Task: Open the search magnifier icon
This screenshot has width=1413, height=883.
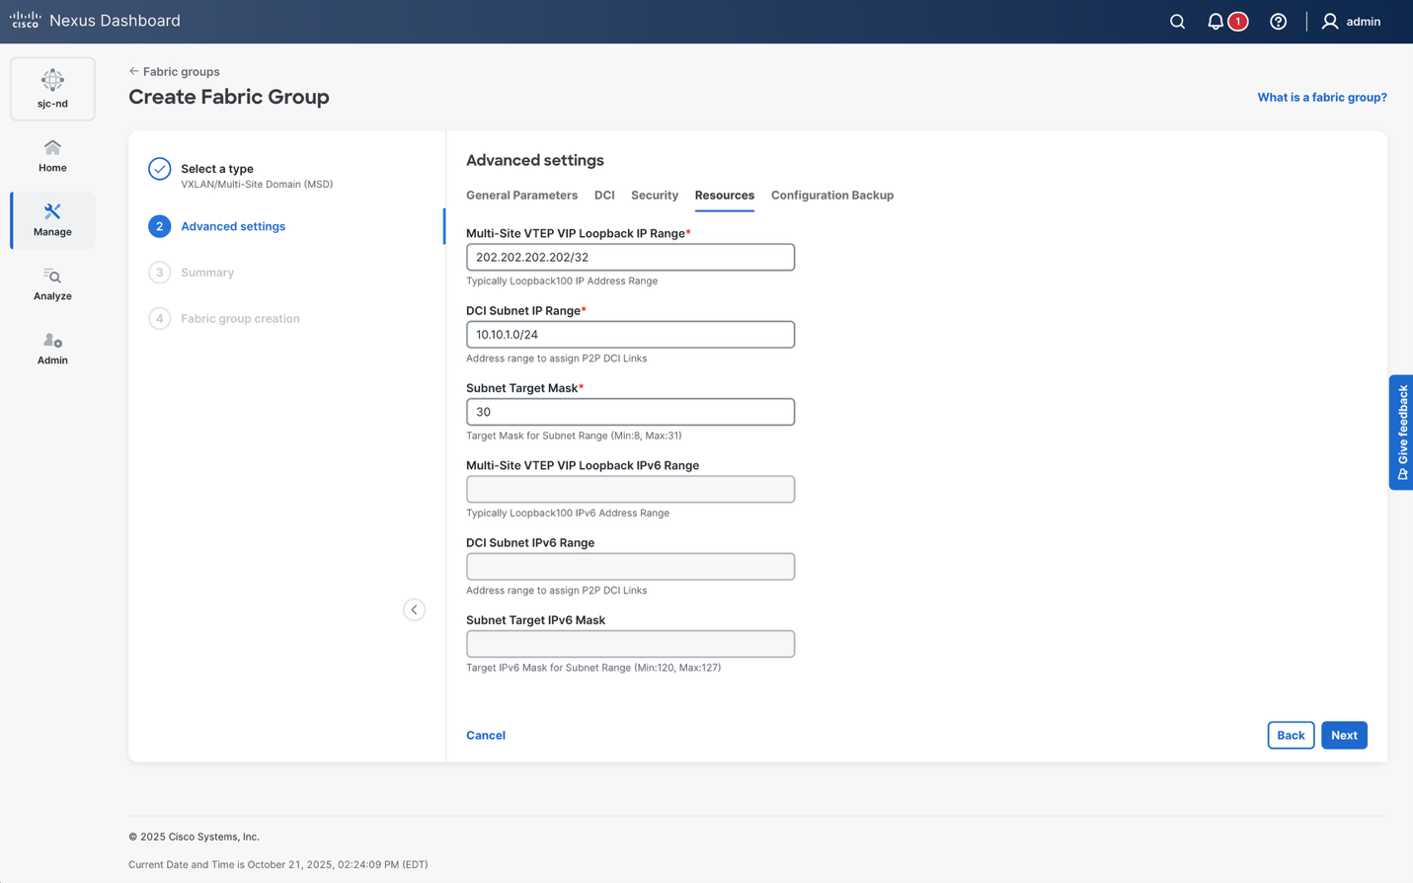Action: tap(1177, 21)
